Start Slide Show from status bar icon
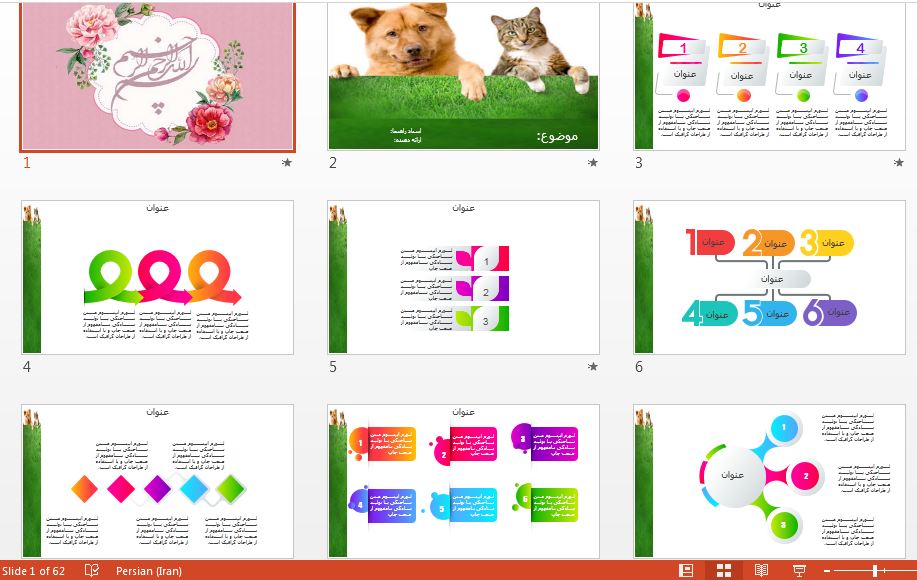This screenshot has width=917, height=580. 799,570
